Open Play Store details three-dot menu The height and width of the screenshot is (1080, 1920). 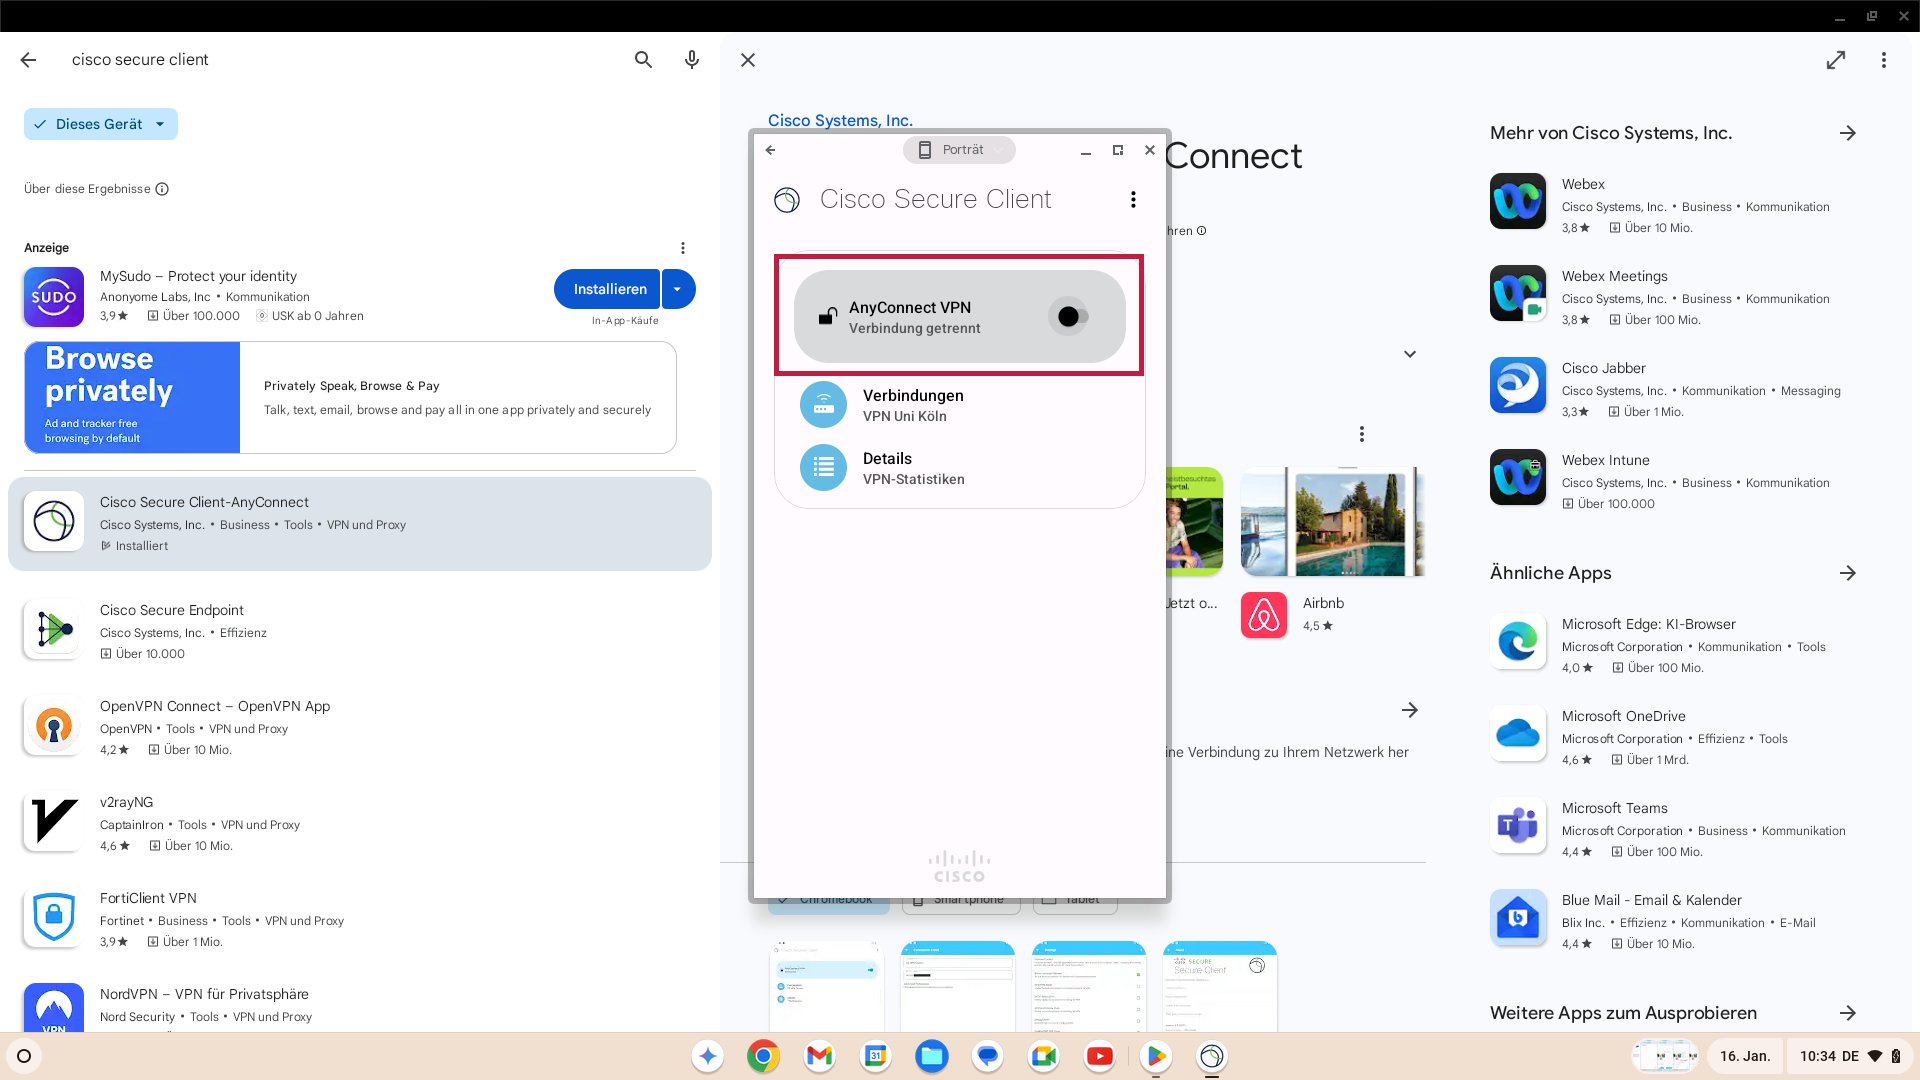tap(1884, 60)
